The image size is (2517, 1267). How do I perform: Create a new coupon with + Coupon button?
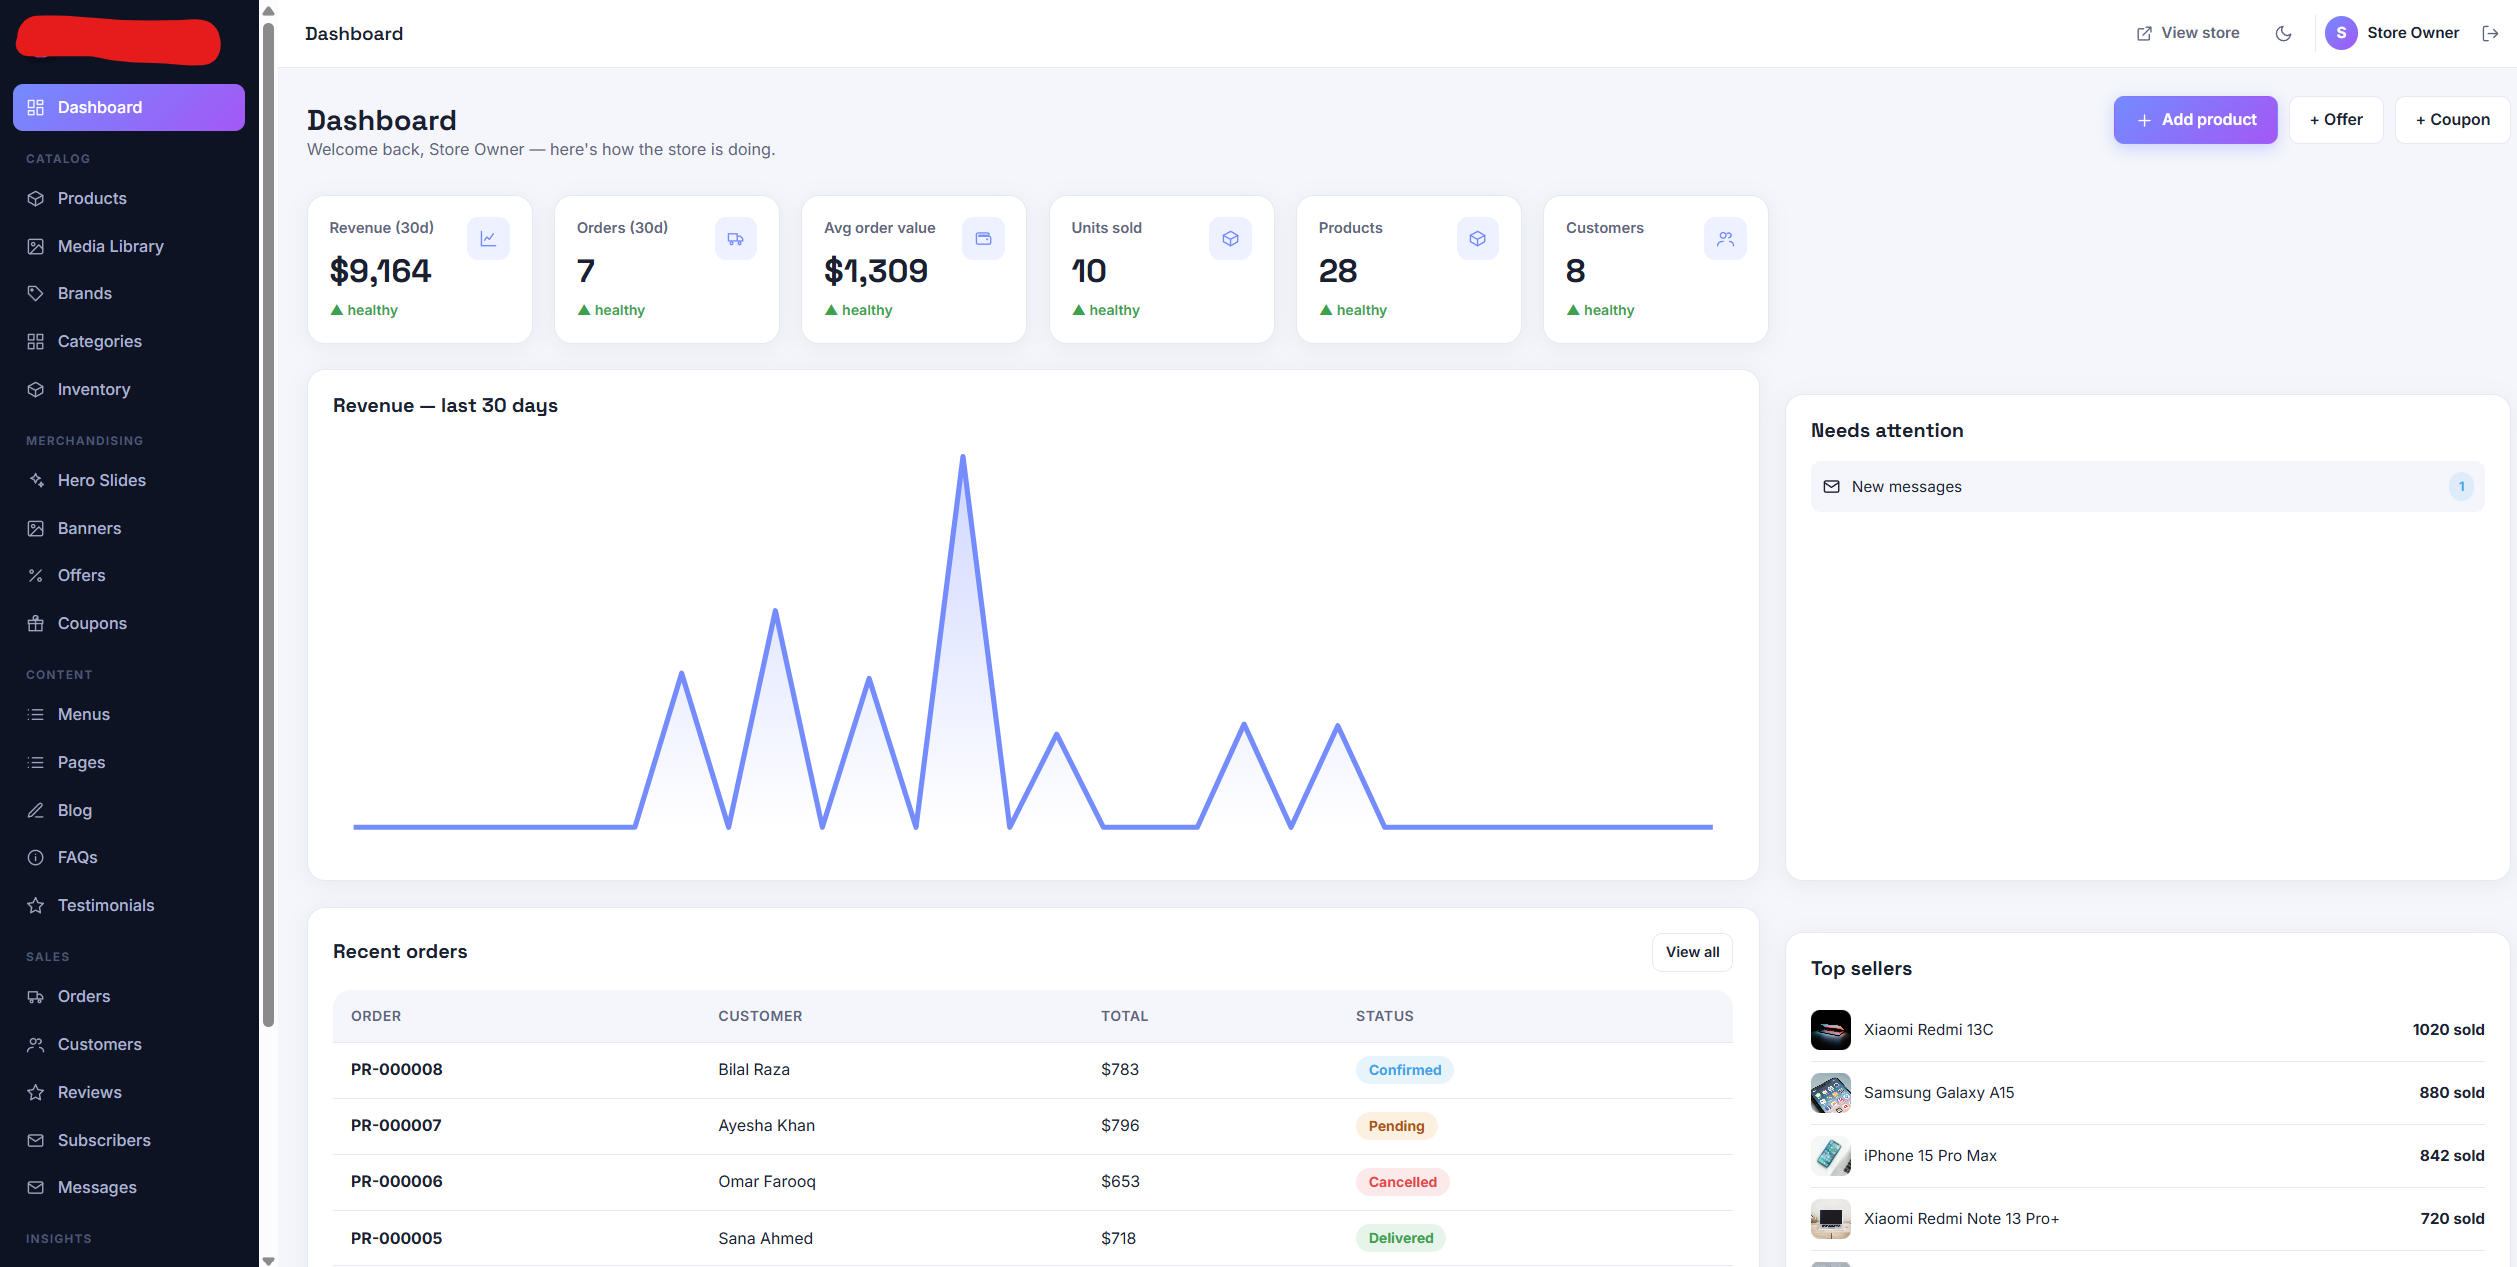click(x=2452, y=120)
